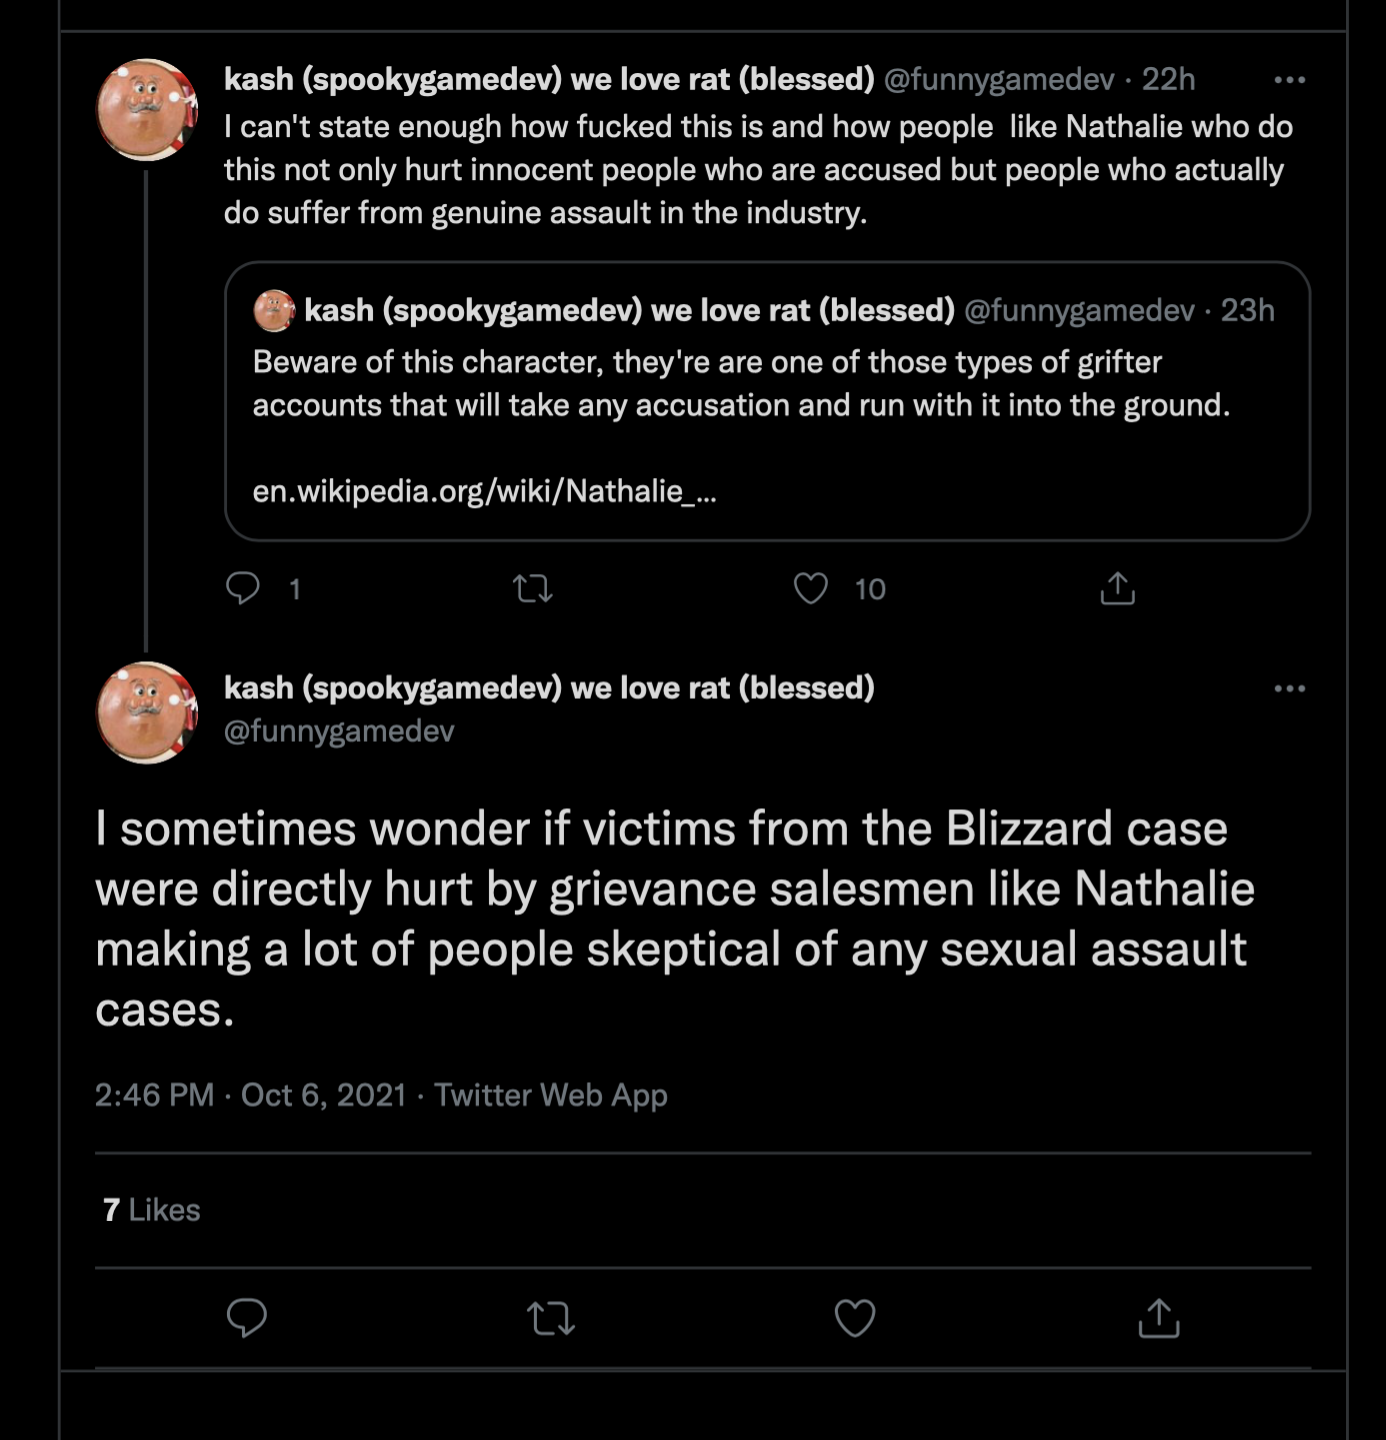Reply to the main Blizzard case tweet
This screenshot has height=1440, width=1386.
click(x=247, y=1318)
